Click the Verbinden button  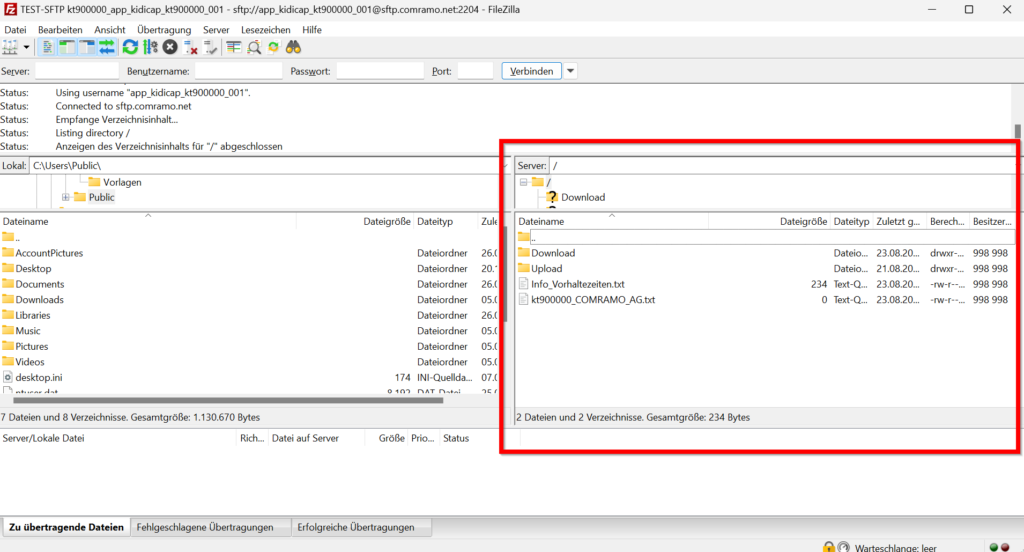(532, 71)
